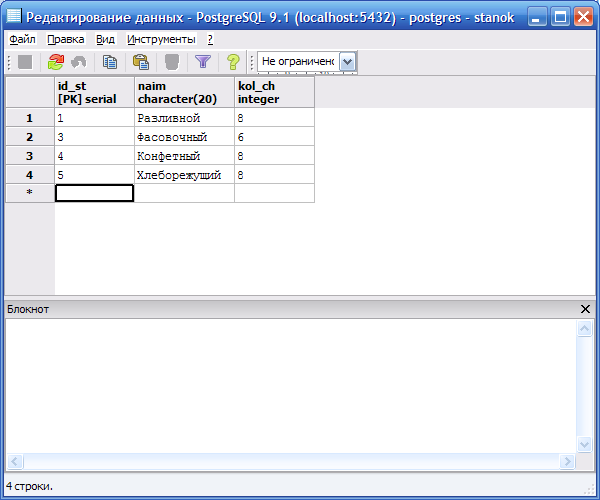Image resolution: width=600 pixels, height=500 pixels.
Task: Click the grid's blank top-left corner cell
Action: (x=30, y=92)
